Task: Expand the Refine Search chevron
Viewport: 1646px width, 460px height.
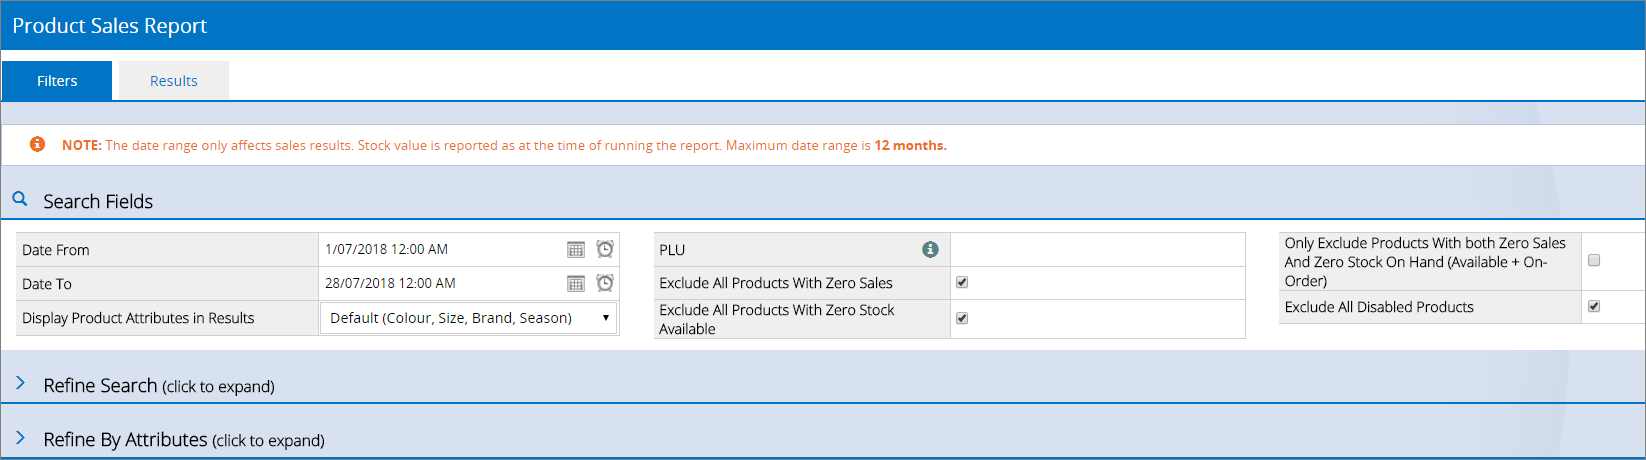Action: [x=20, y=384]
